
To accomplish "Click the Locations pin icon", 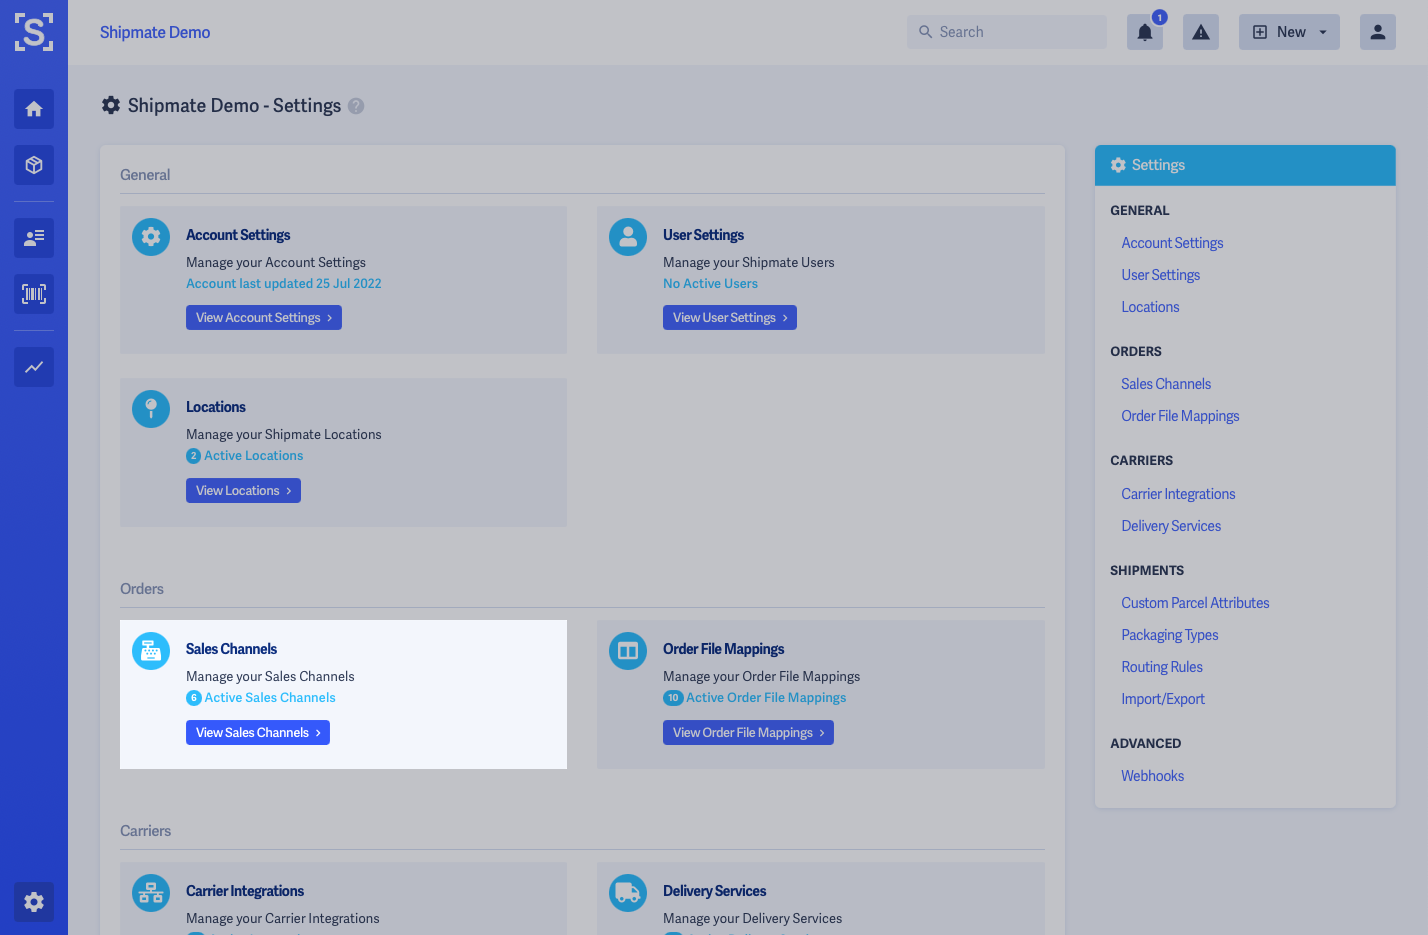I will point(151,409).
